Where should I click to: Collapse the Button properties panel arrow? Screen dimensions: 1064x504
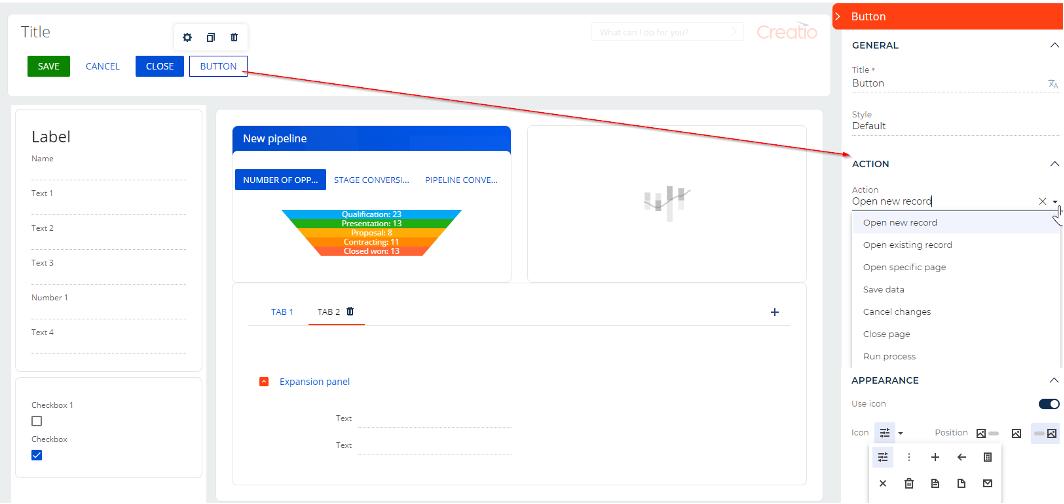(x=838, y=16)
